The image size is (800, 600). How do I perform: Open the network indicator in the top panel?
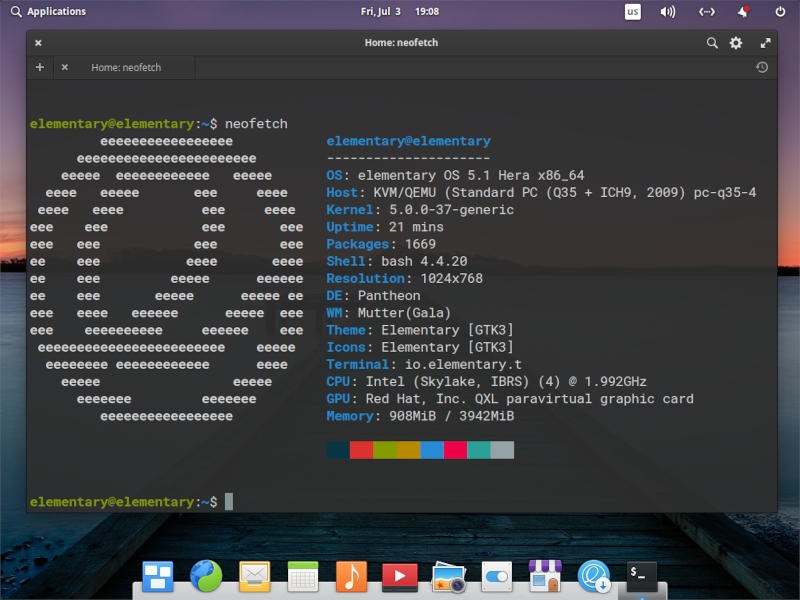pos(705,12)
